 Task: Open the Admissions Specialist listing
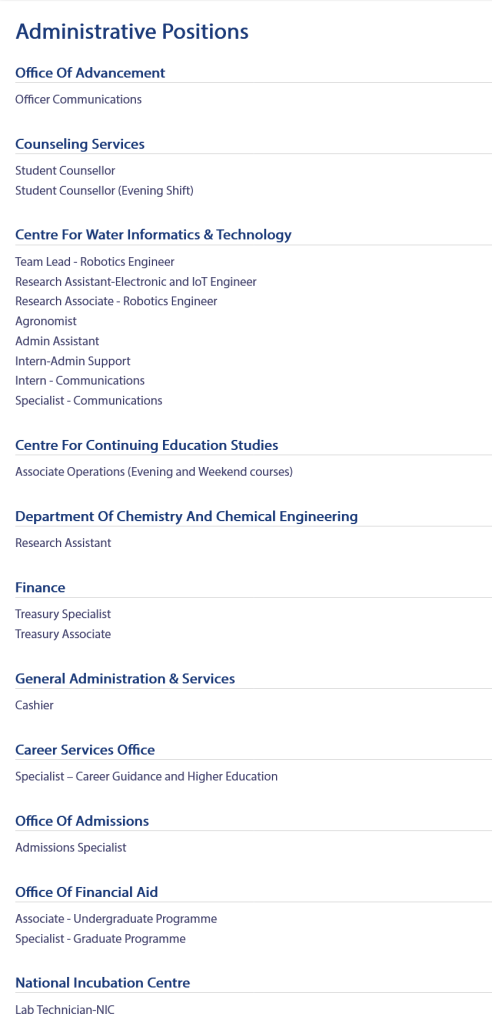71,848
